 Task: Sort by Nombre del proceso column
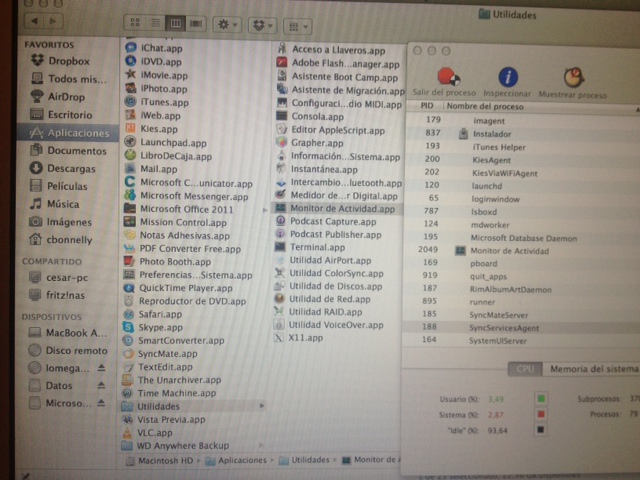pyautogui.click(x=485, y=107)
